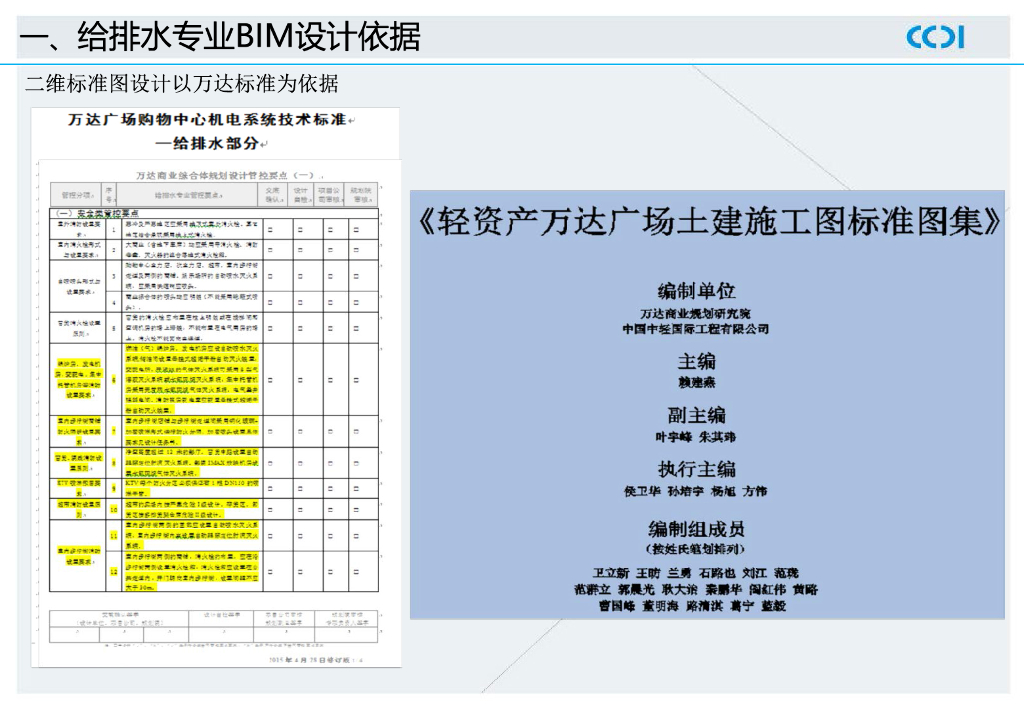Screen dimensions: 1024x709
Task: Check the 项目公司审核 box in row 3
Action: click(330, 276)
